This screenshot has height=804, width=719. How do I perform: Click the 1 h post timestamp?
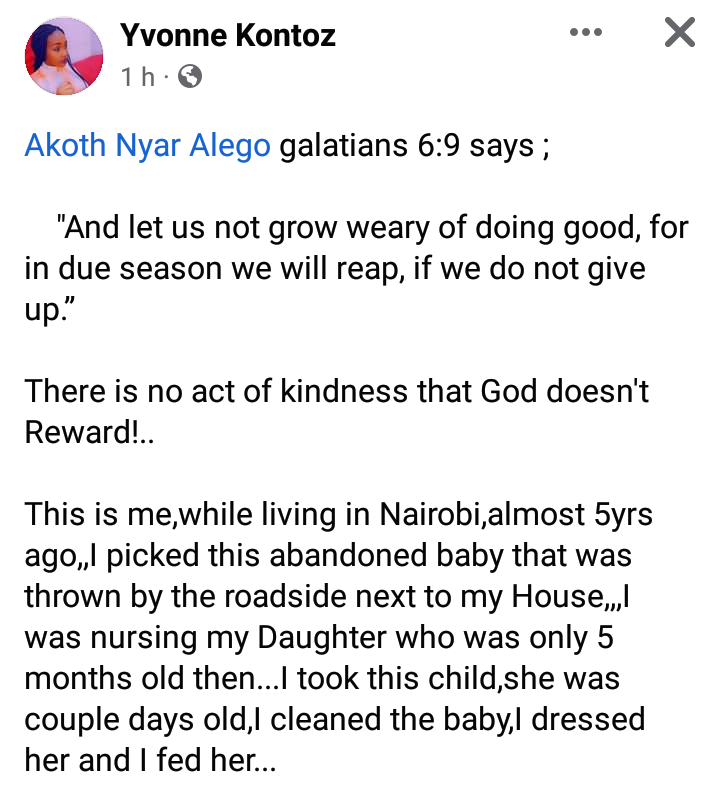[x=137, y=77]
